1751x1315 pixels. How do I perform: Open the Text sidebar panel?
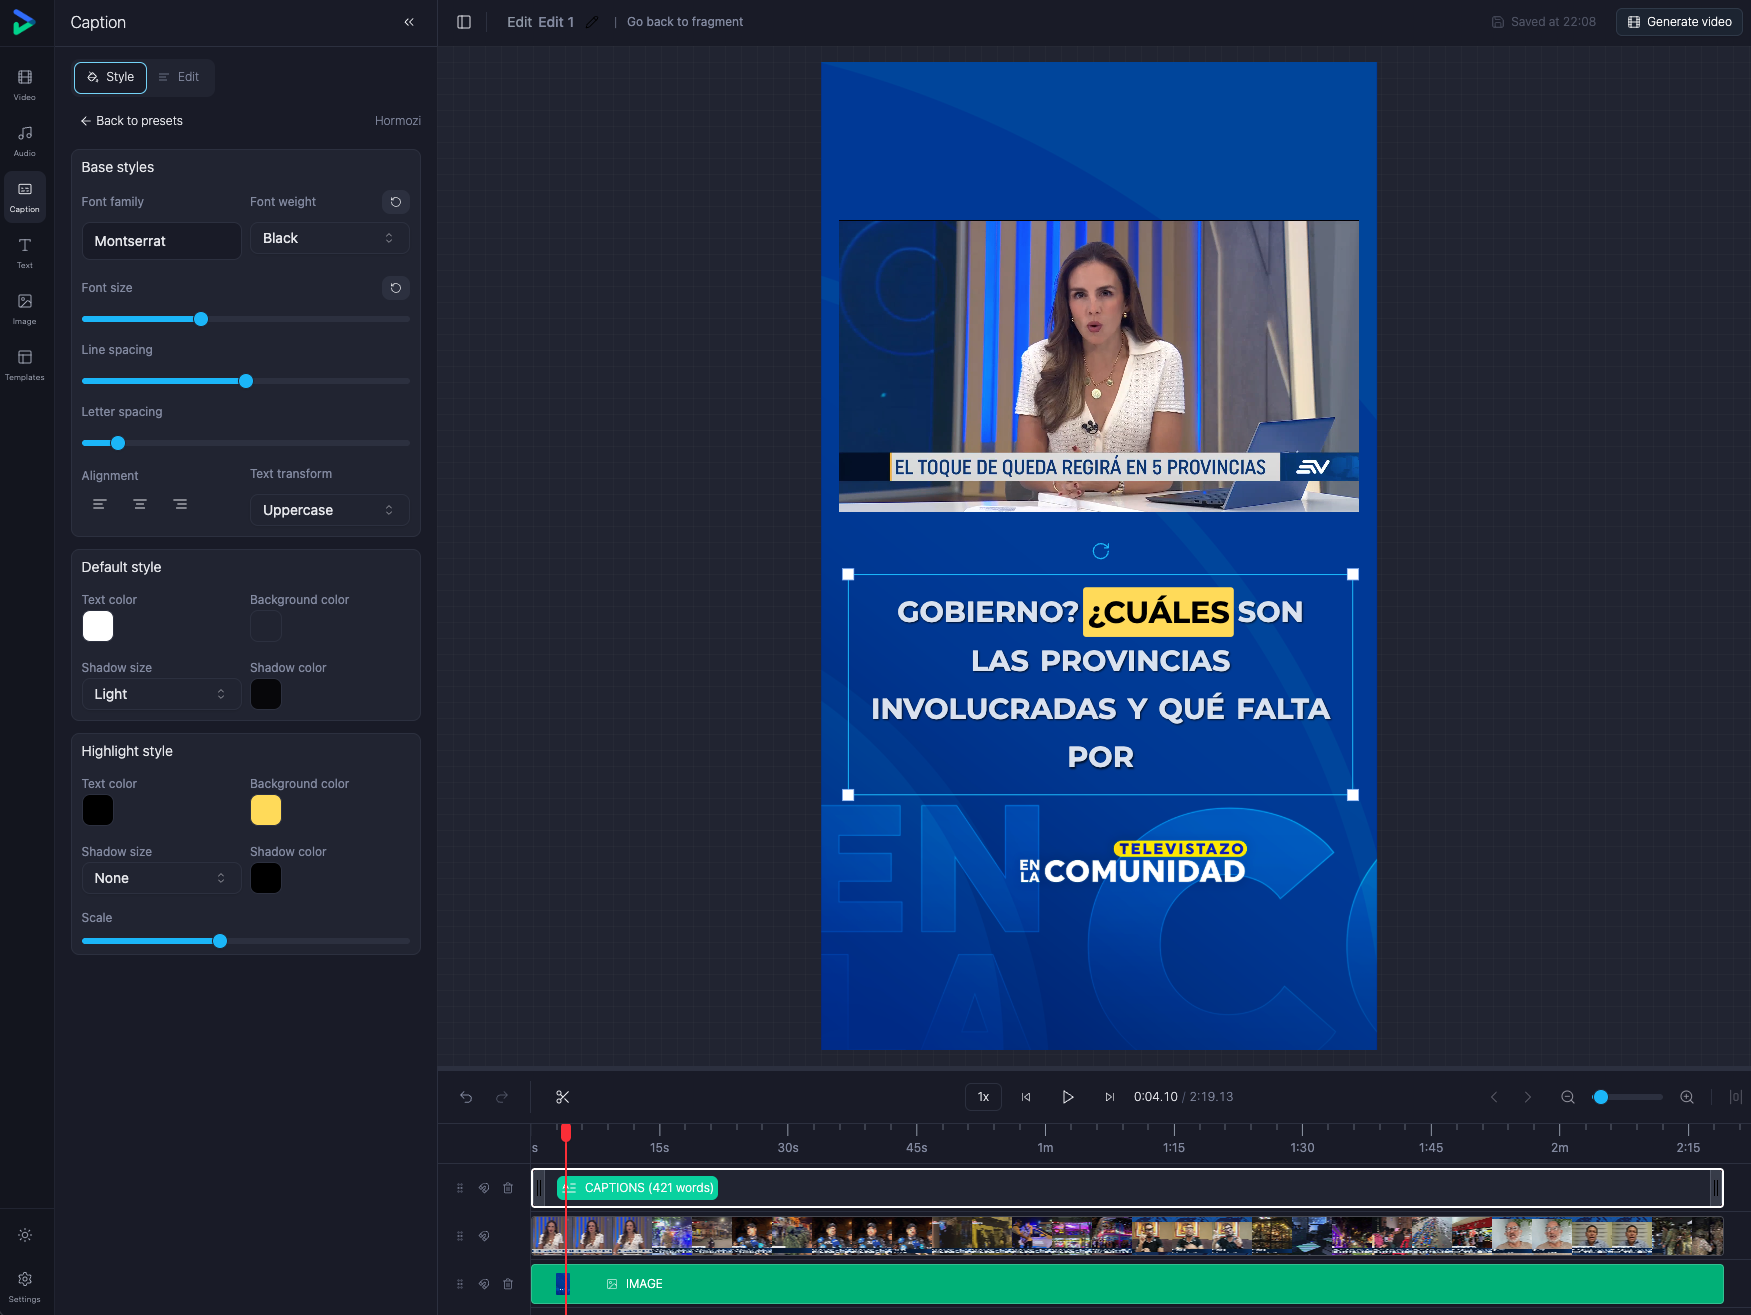(25, 252)
